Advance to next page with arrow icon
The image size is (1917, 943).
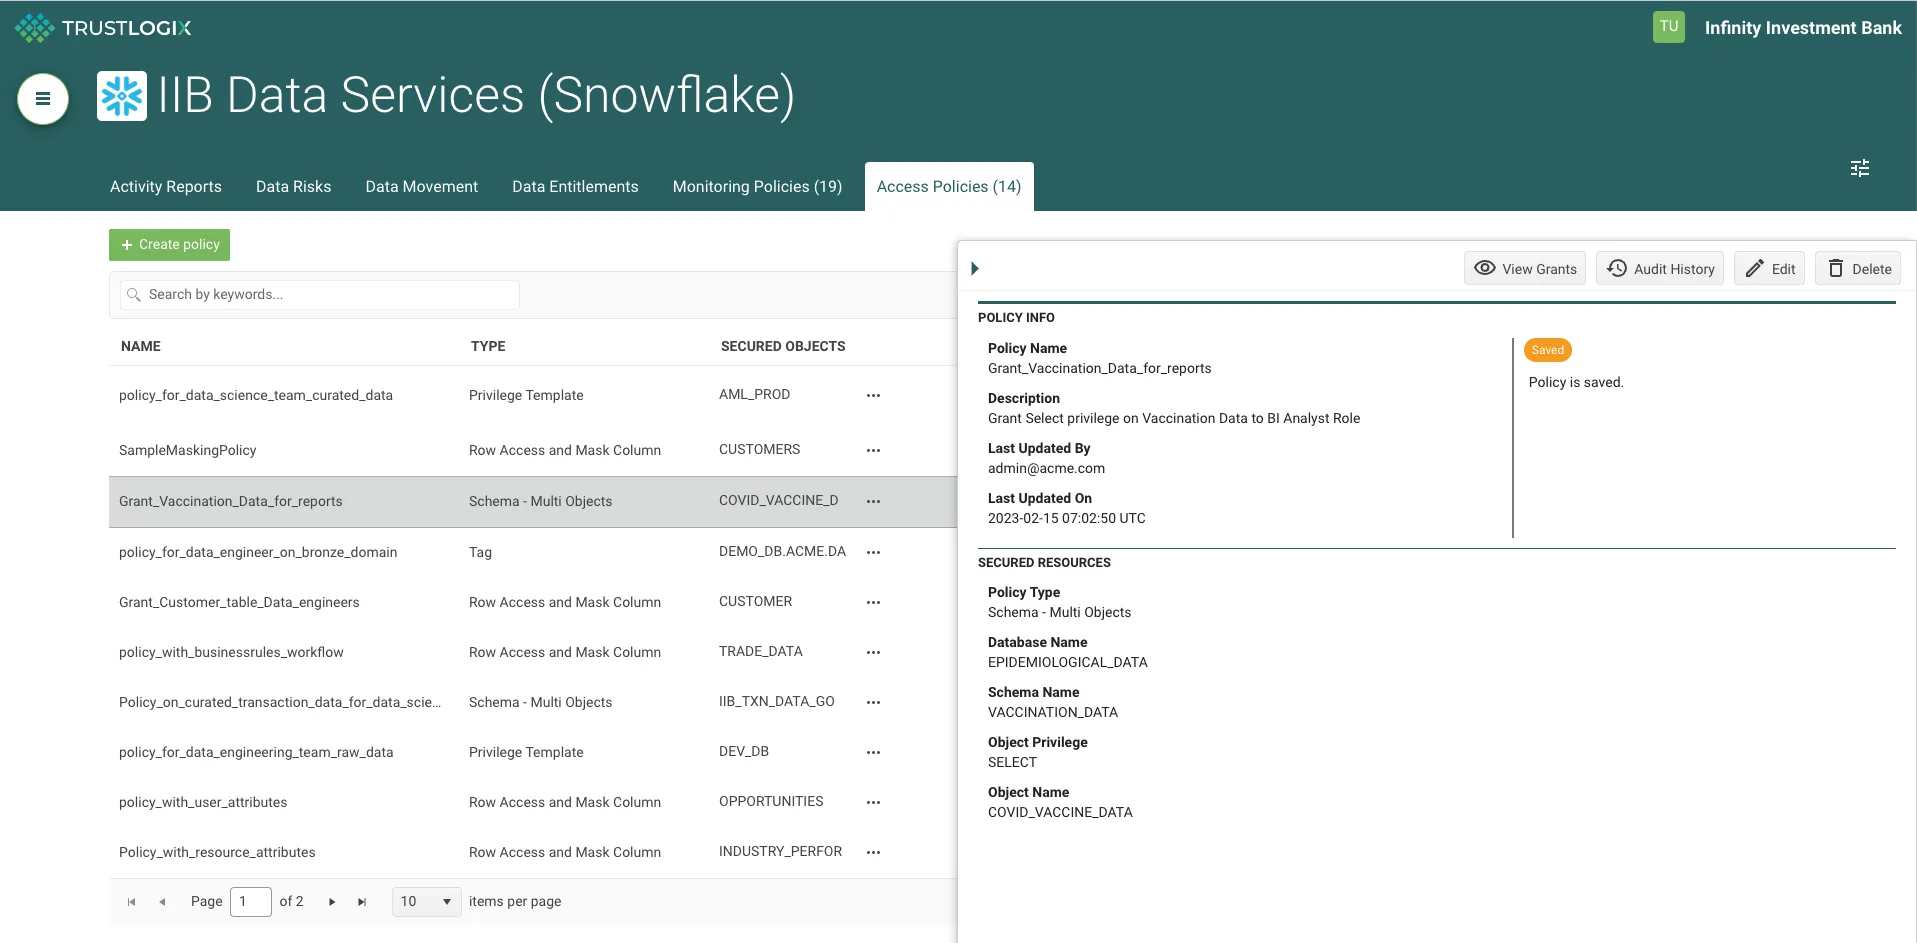click(x=331, y=901)
